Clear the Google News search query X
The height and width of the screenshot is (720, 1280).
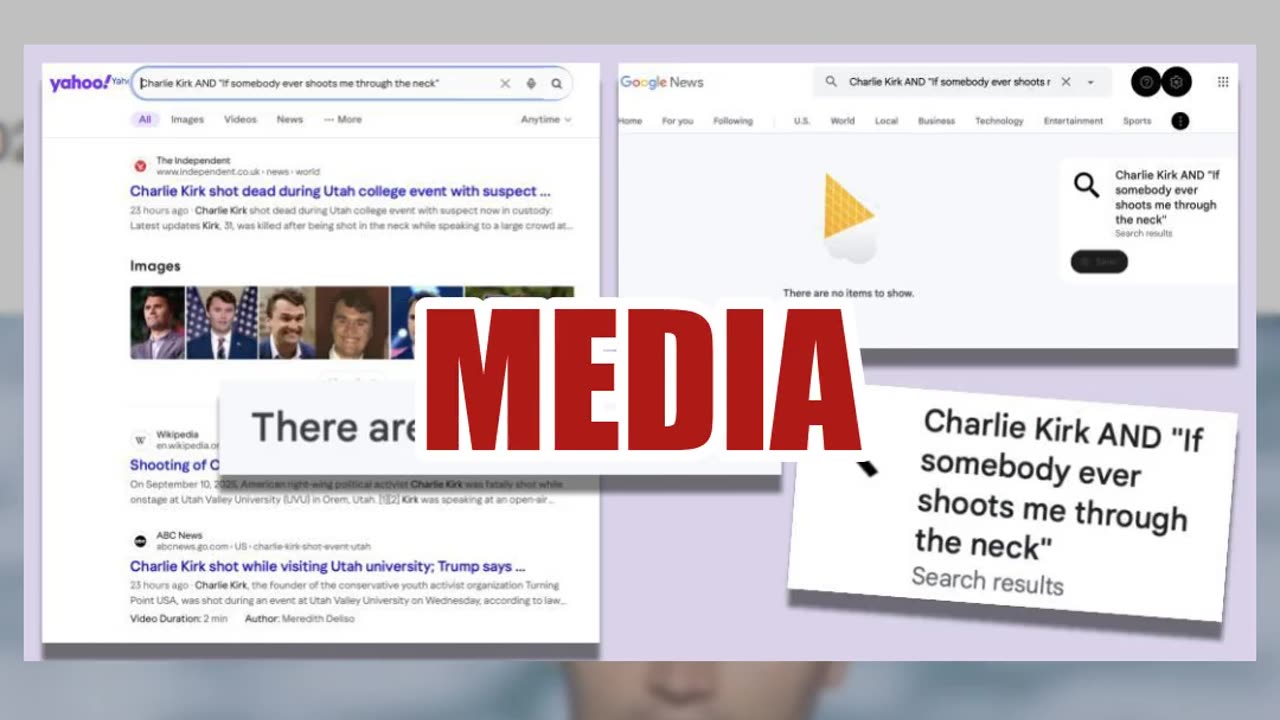click(x=1066, y=82)
